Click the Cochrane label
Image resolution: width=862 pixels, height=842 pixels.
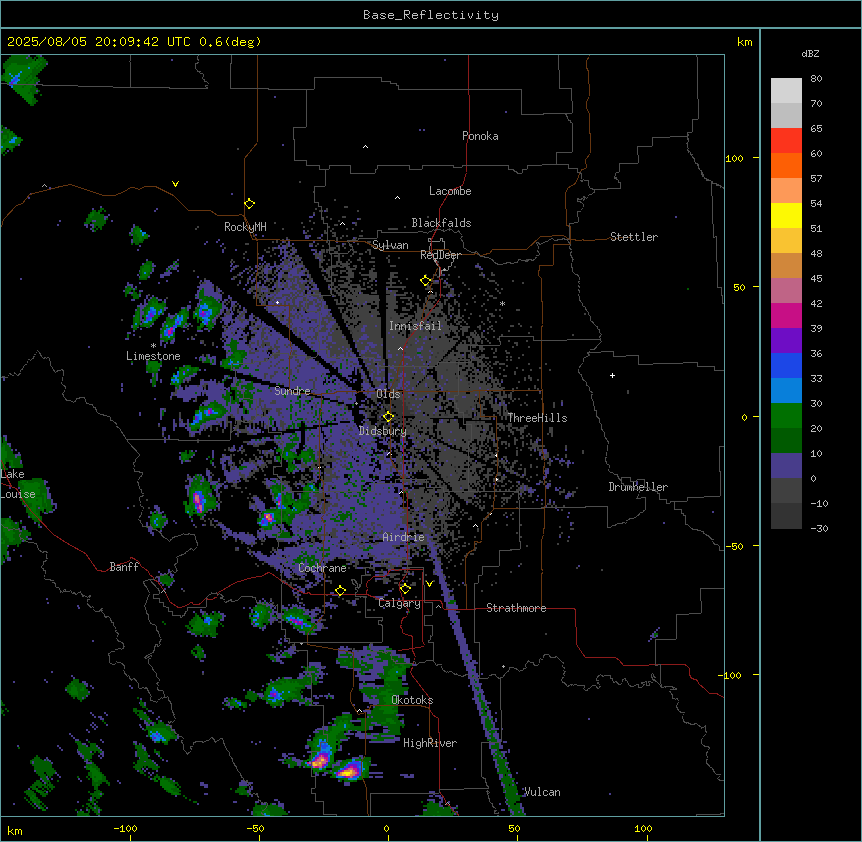click(x=322, y=568)
